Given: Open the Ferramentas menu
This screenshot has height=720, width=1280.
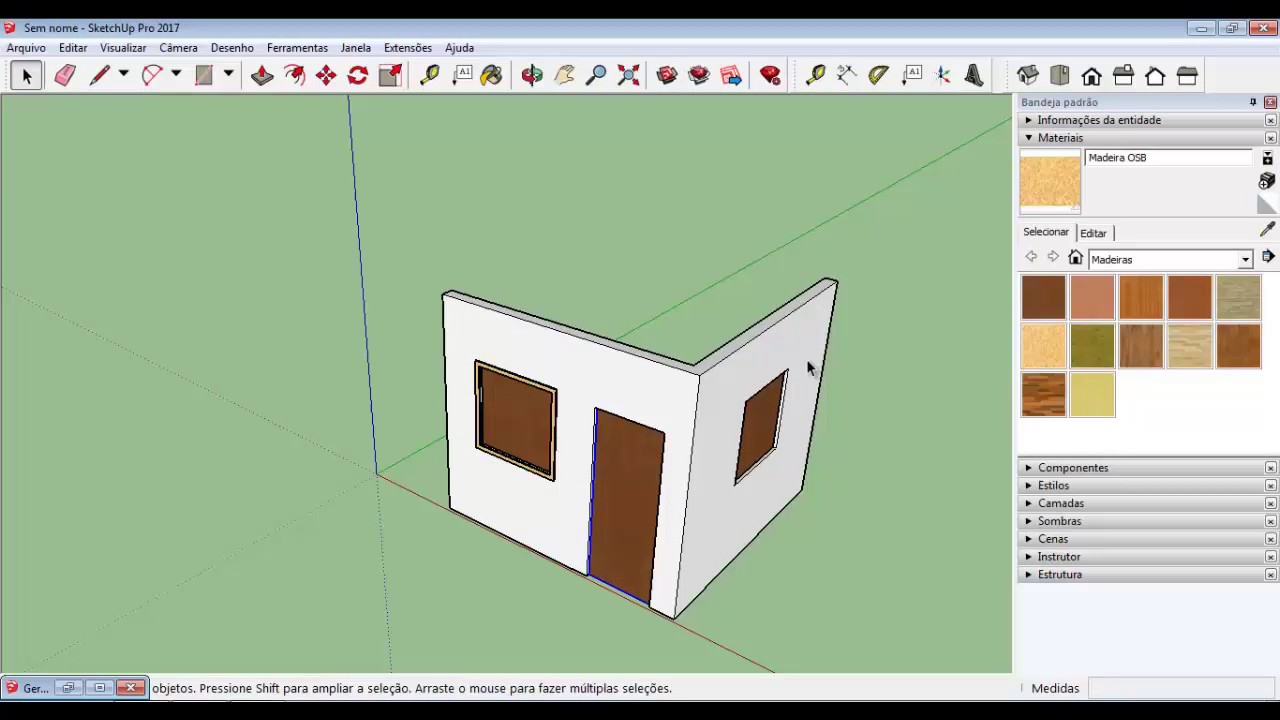Looking at the screenshot, I should pyautogui.click(x=297, y=47).
